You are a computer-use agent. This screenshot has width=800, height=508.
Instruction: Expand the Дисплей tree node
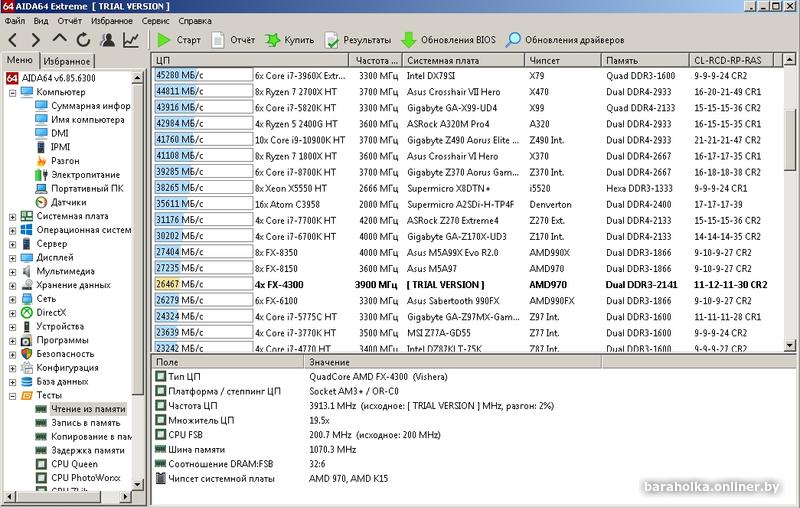[12, 258]
